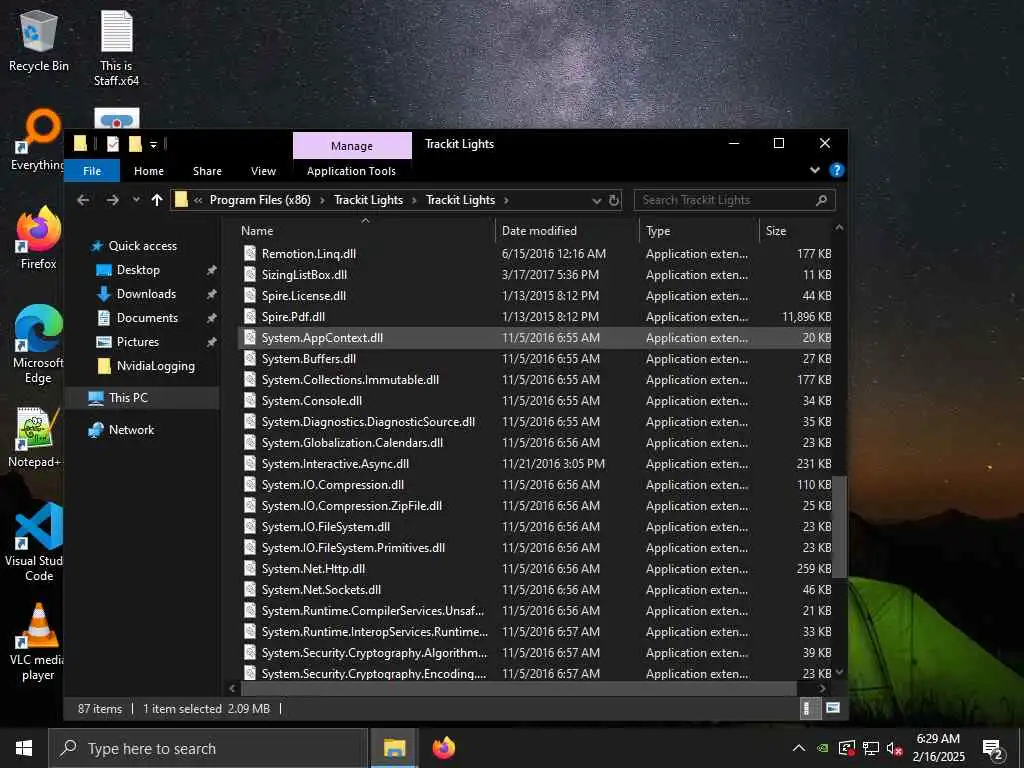
Task: Click File Explorer taskbar icon
Action: (394, 748)
